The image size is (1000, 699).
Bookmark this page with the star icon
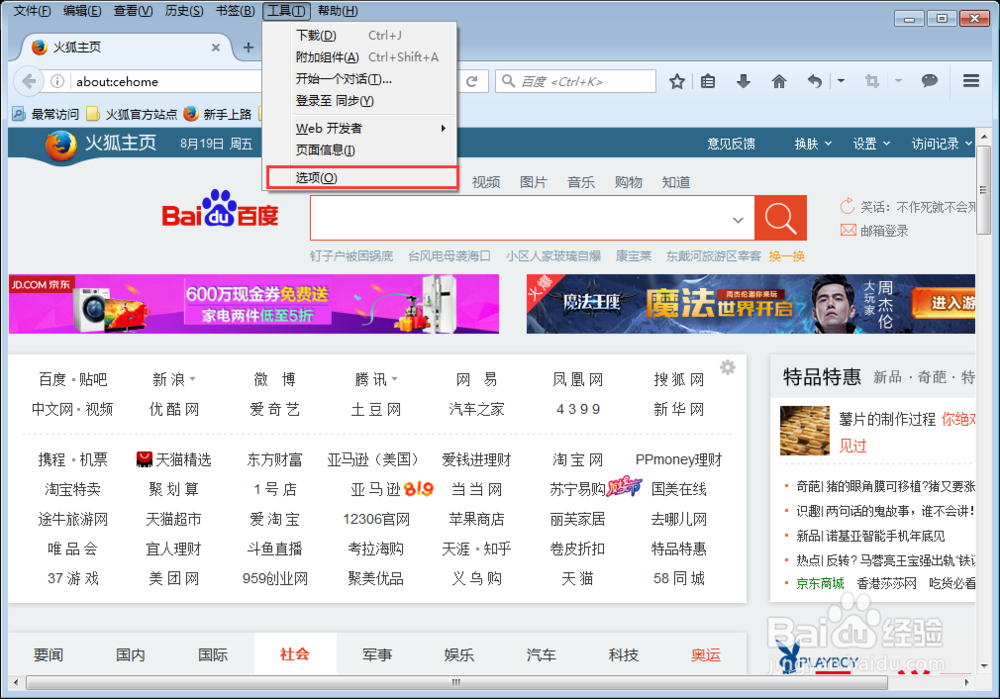(677, 81)
